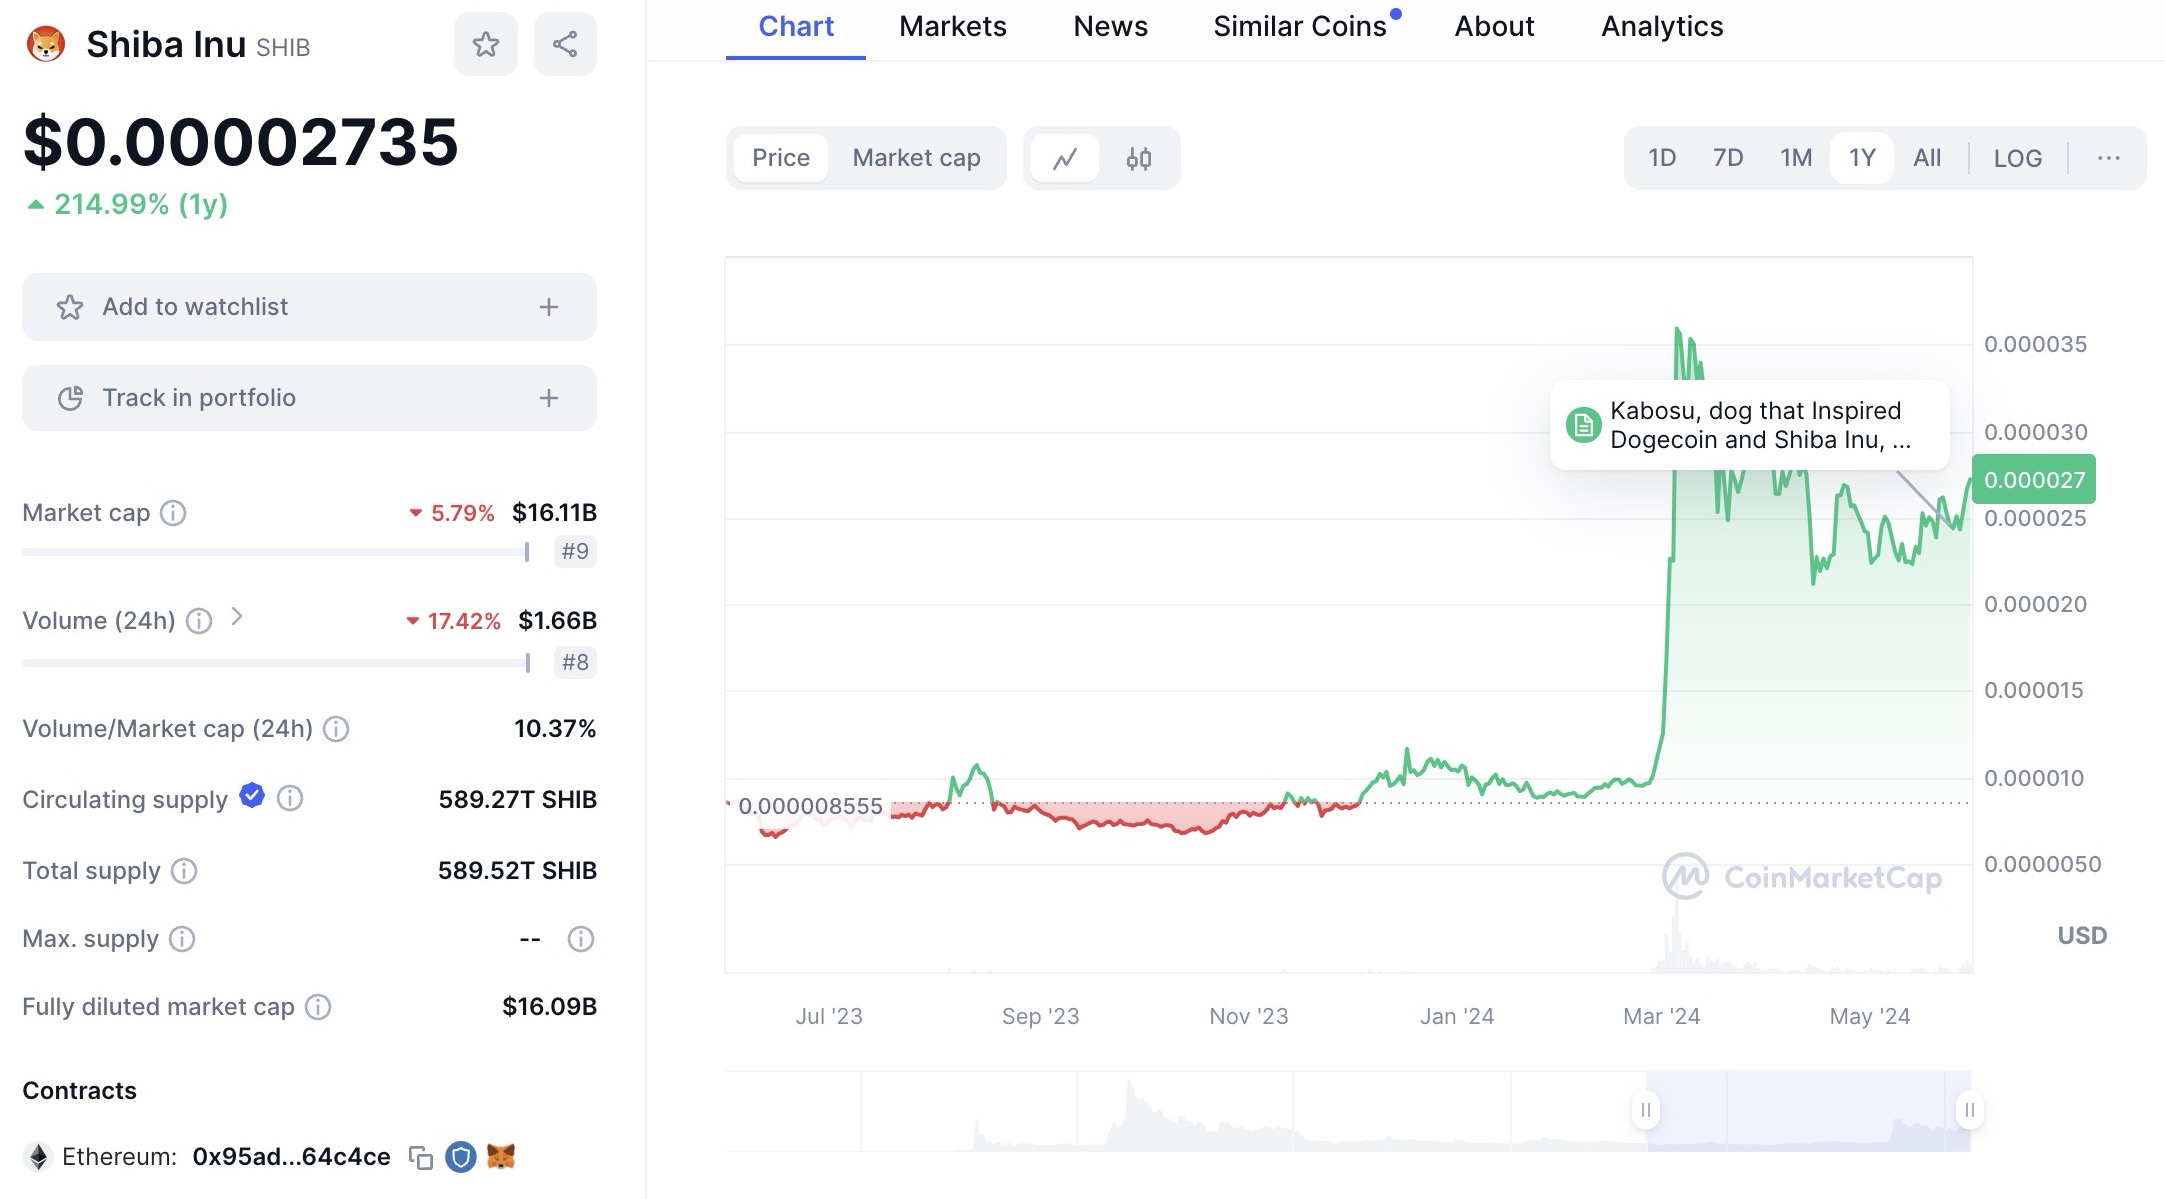Select the All time range
Screen dimensions: 2165x1199
[1927, 158]
